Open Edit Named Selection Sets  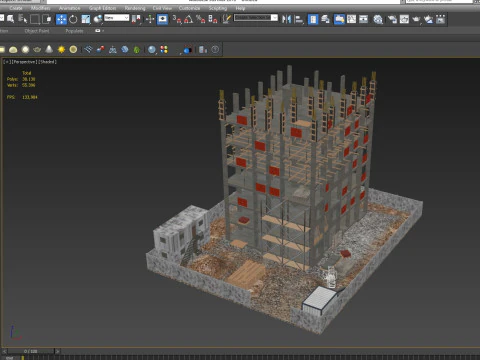(227, 19)
